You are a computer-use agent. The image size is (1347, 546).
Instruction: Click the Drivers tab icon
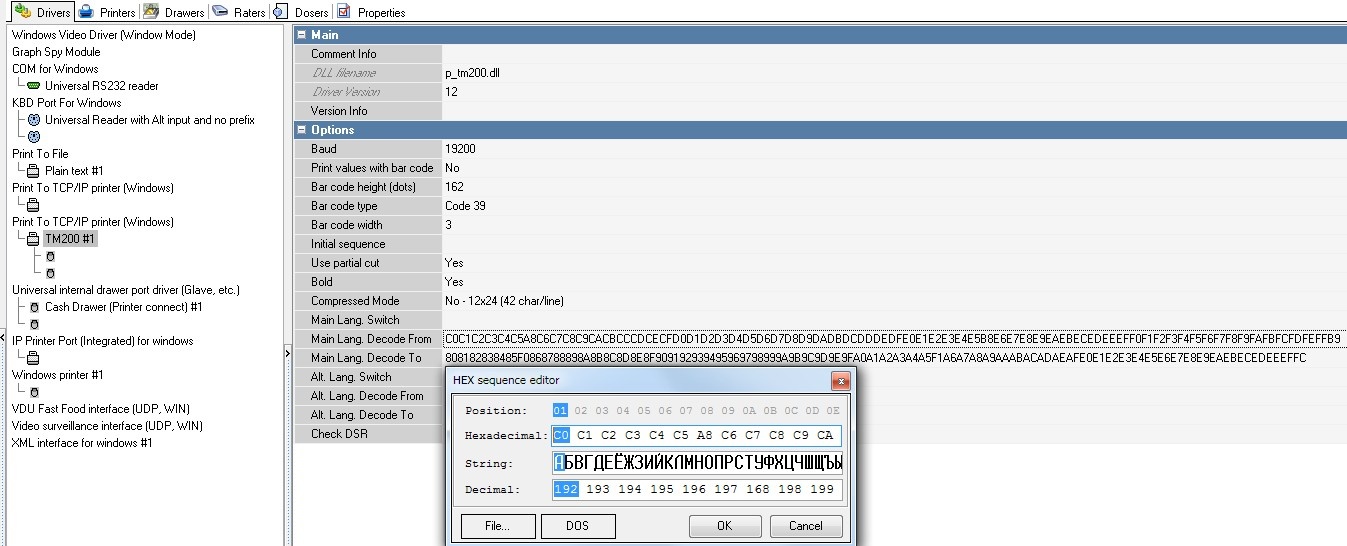tap(22, 12)
